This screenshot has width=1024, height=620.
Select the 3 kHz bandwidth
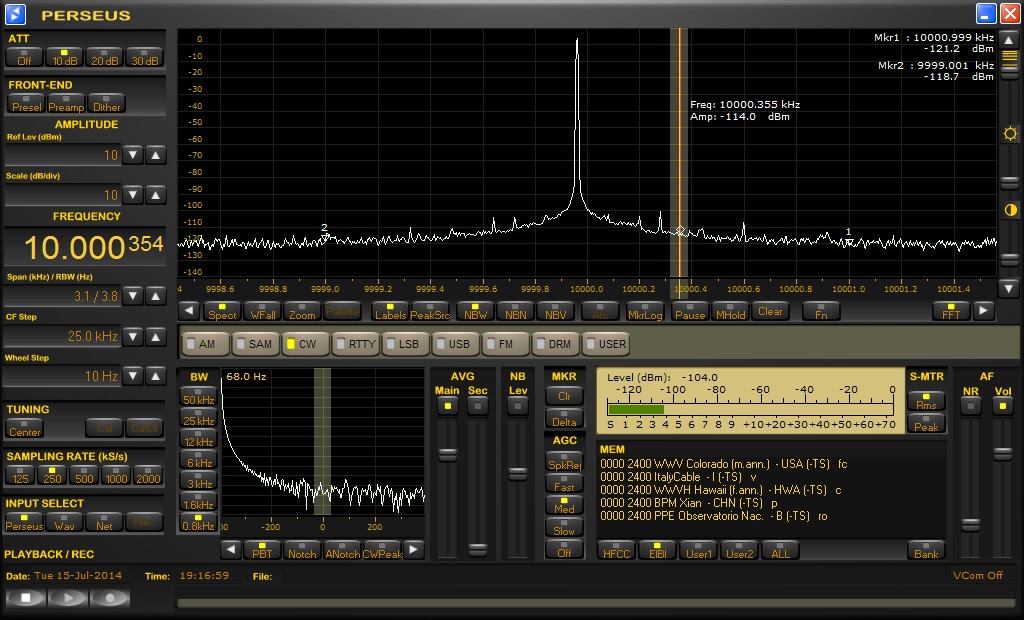point(199,481)
